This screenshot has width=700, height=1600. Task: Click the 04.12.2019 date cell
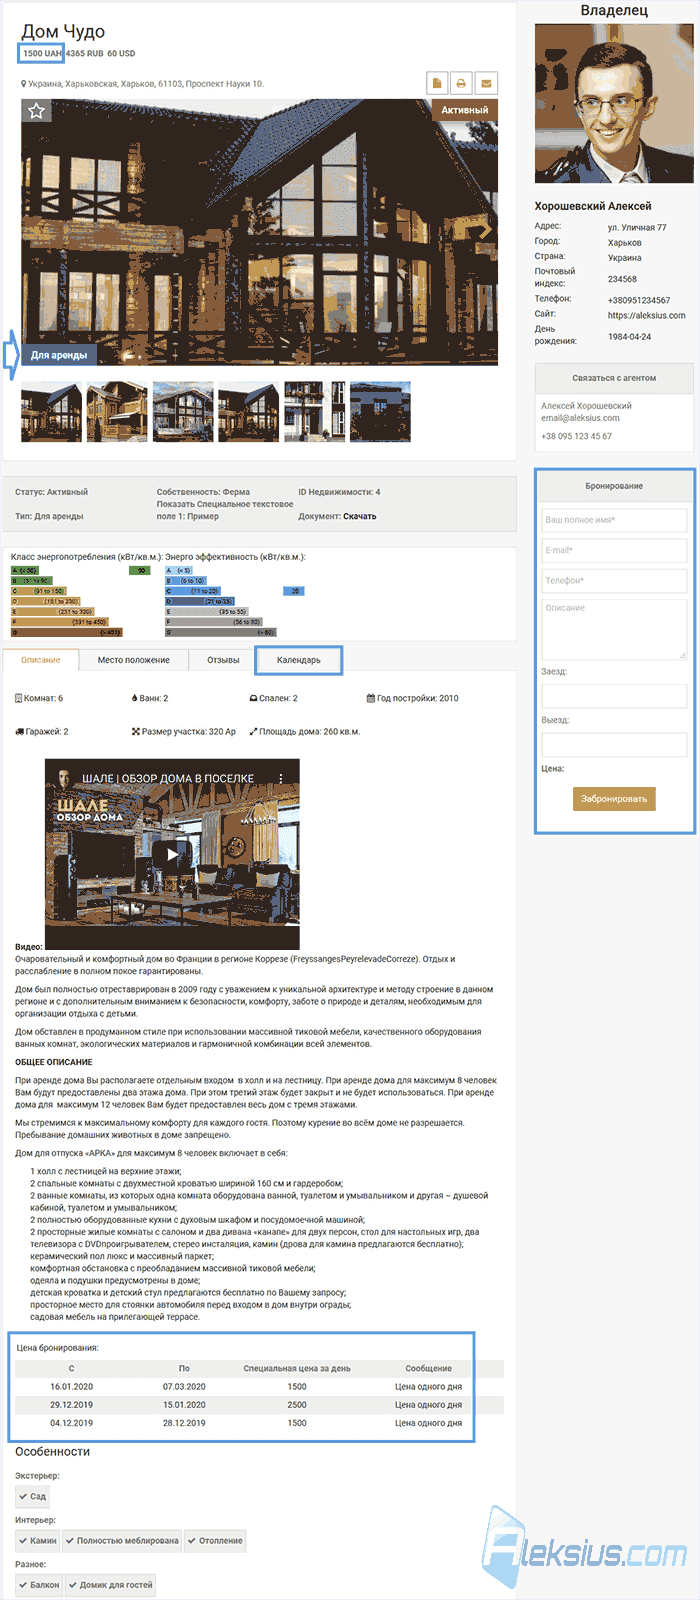pos(71,1422)
